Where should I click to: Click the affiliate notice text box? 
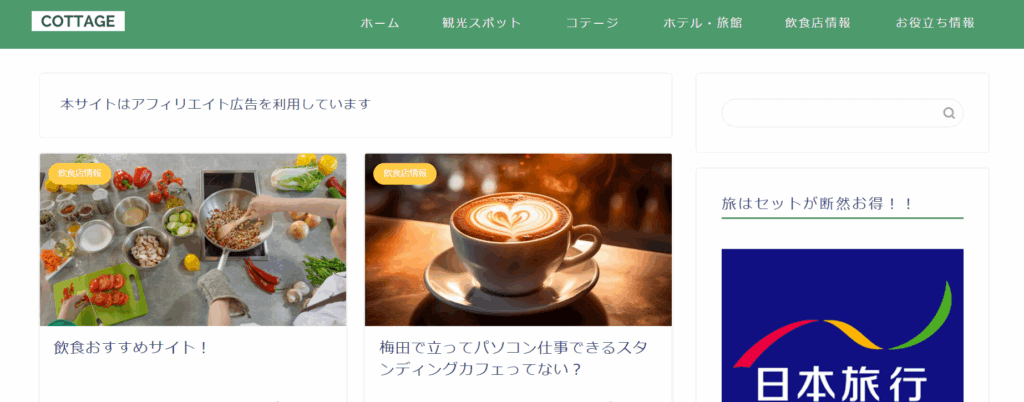click(x=356, y=105)
